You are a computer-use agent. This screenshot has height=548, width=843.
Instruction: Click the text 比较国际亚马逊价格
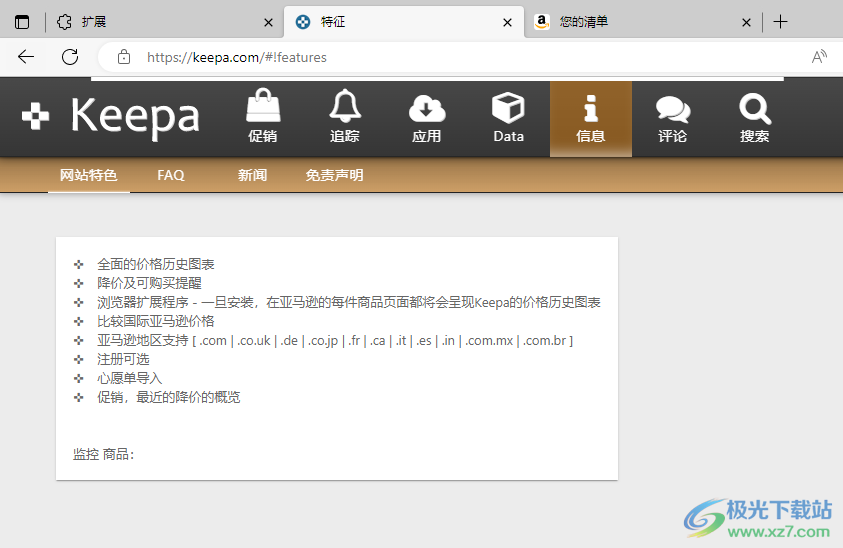(156, 321)
